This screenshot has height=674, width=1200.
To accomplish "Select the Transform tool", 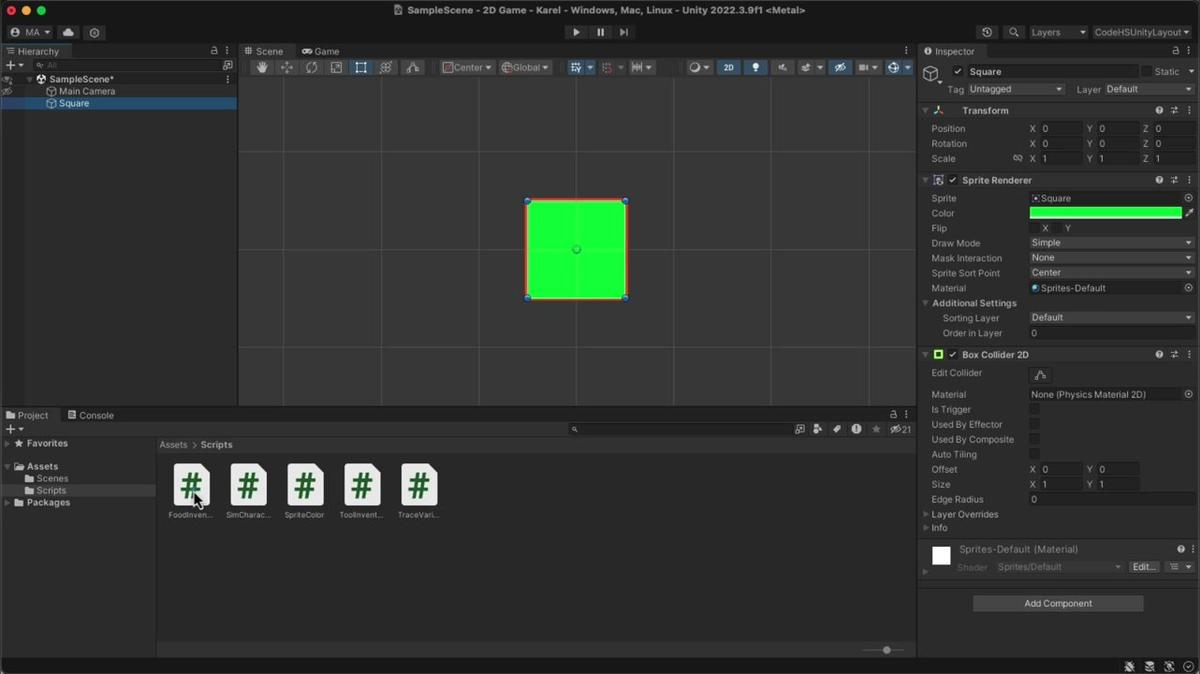I will [x=386, y=67].
